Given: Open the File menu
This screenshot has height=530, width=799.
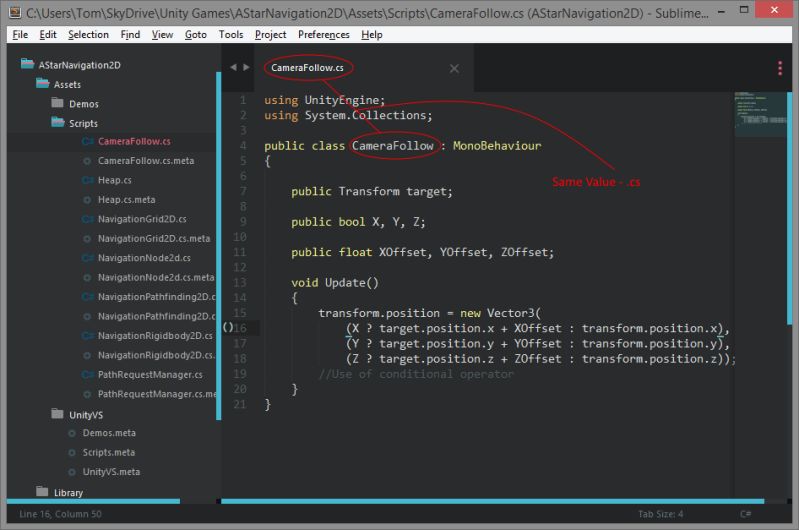Looking at the screenshot, I should pyautogui.click(x=20, y=35).
